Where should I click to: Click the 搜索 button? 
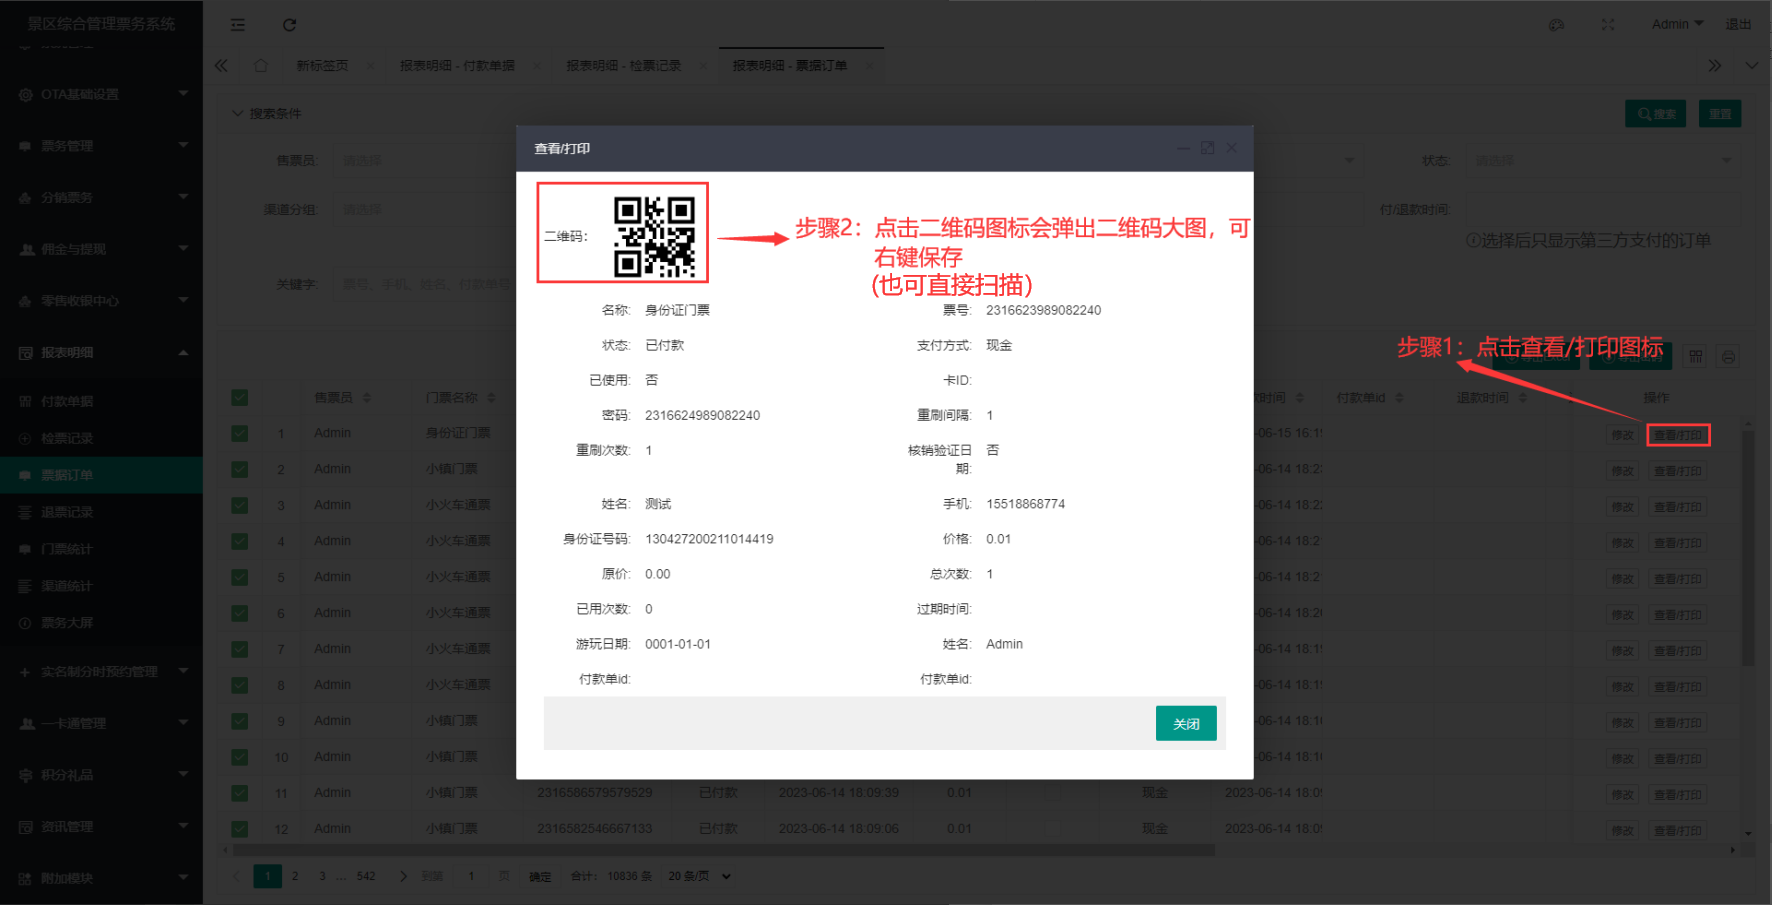pyautogui.click(x=1656, y=114)
